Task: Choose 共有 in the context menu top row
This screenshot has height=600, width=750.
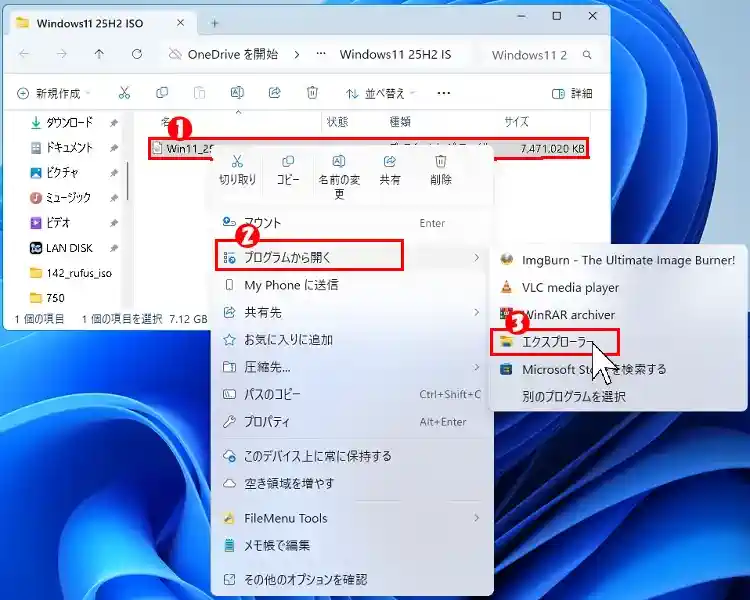Action: (x=390, y=170)
